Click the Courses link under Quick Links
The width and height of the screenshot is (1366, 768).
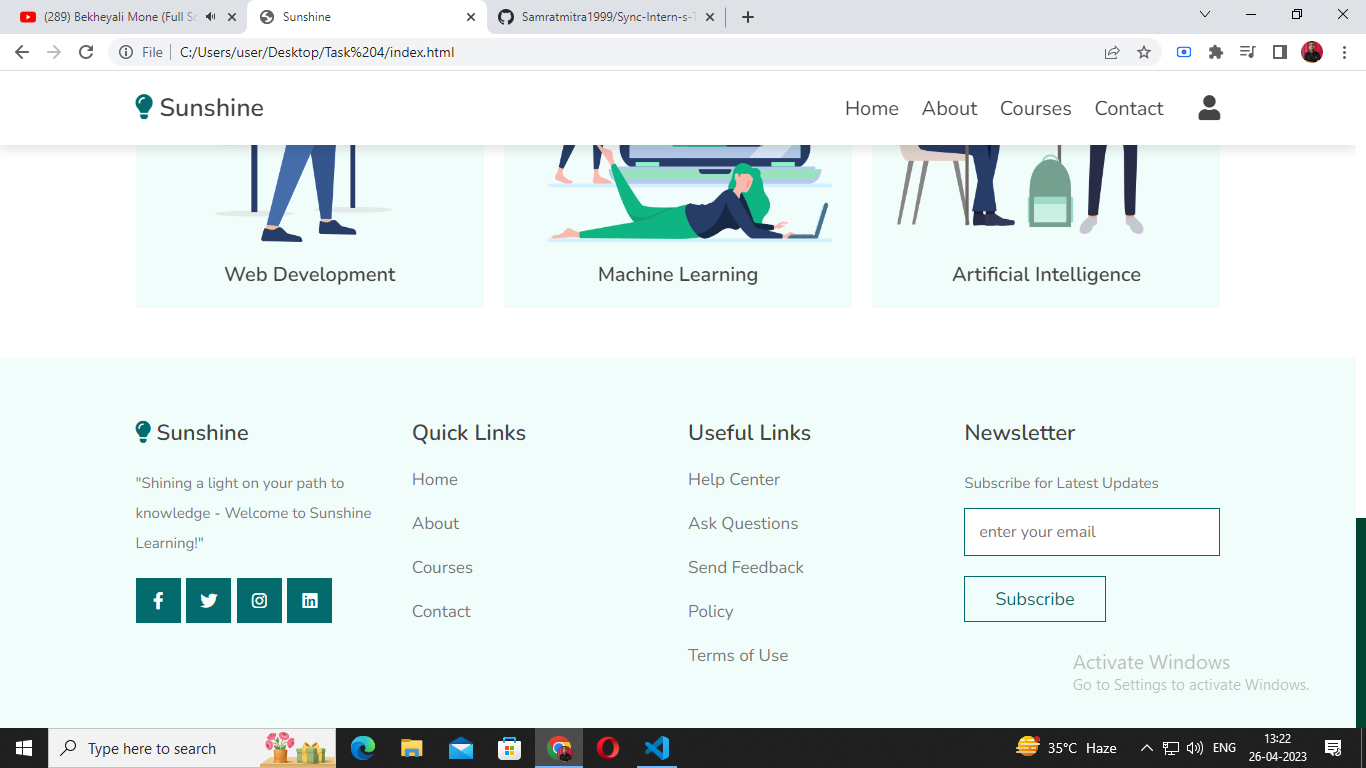(442, 568)
